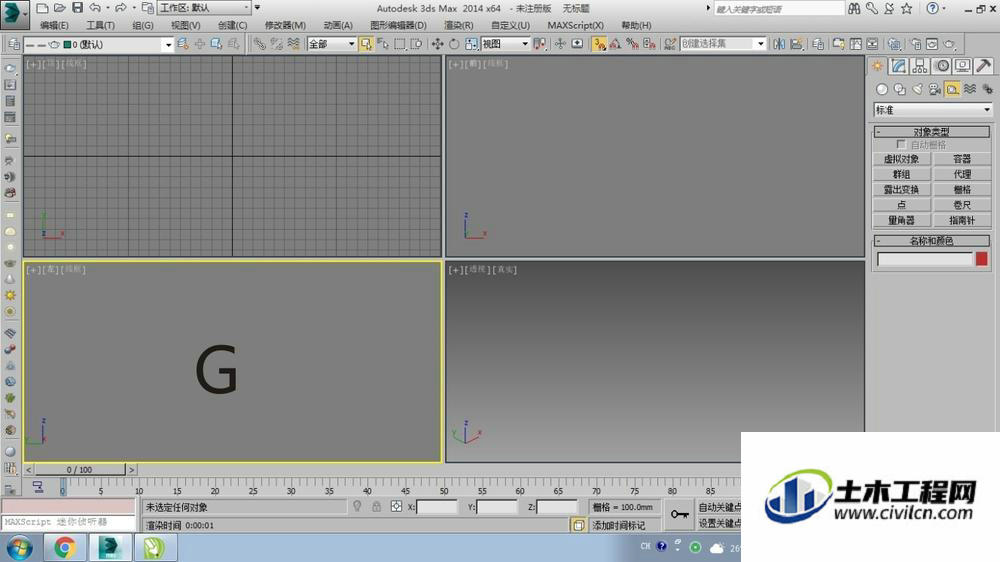The image size is (1000, 562).
Task: Select the Select Object tool in main toolbar
Action: 365,44
